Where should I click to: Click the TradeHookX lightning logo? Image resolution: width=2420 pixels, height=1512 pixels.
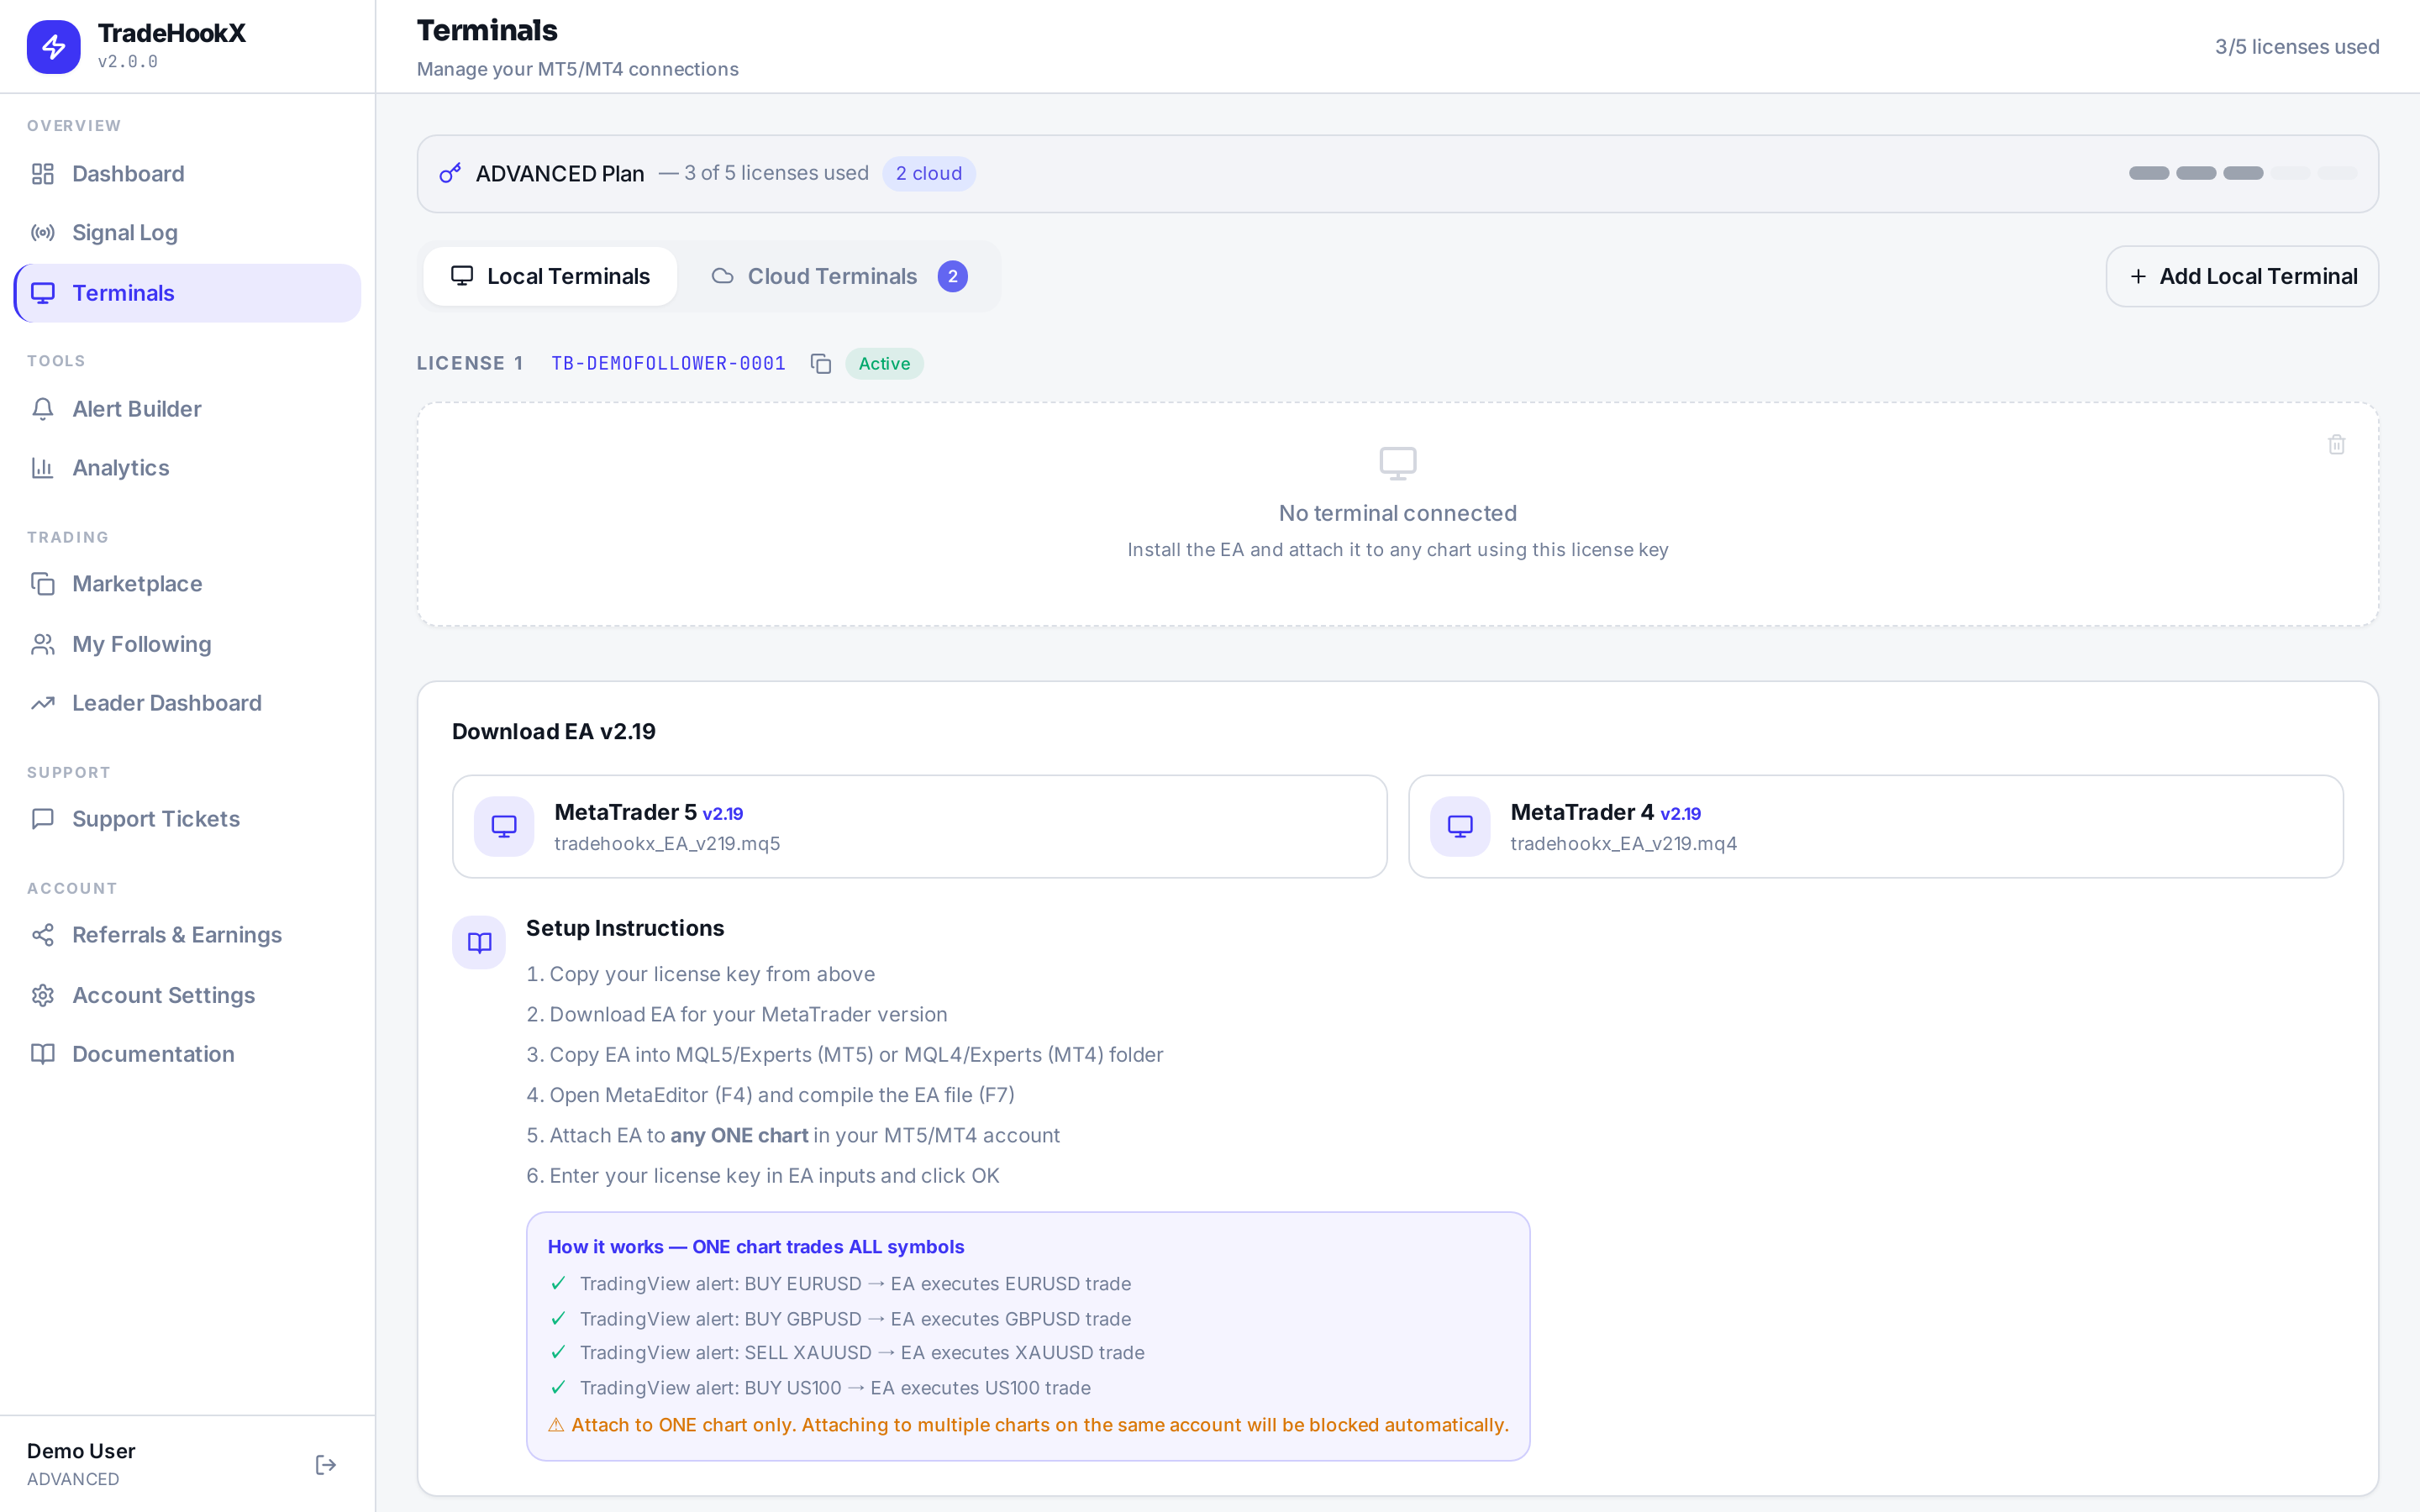(x=54, y=47)
